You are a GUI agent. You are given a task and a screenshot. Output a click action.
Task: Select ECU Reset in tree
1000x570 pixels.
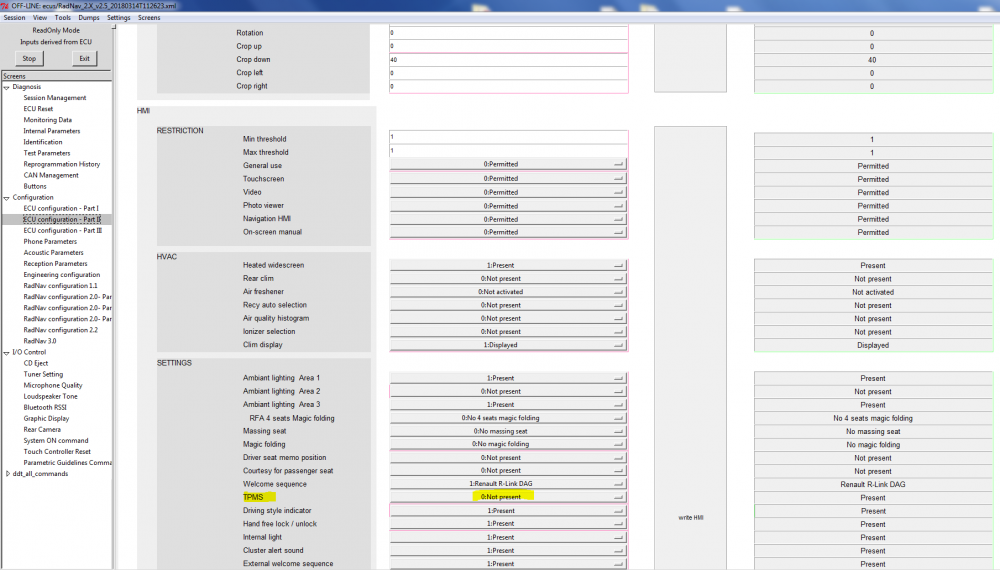click(x=38, y=109)
